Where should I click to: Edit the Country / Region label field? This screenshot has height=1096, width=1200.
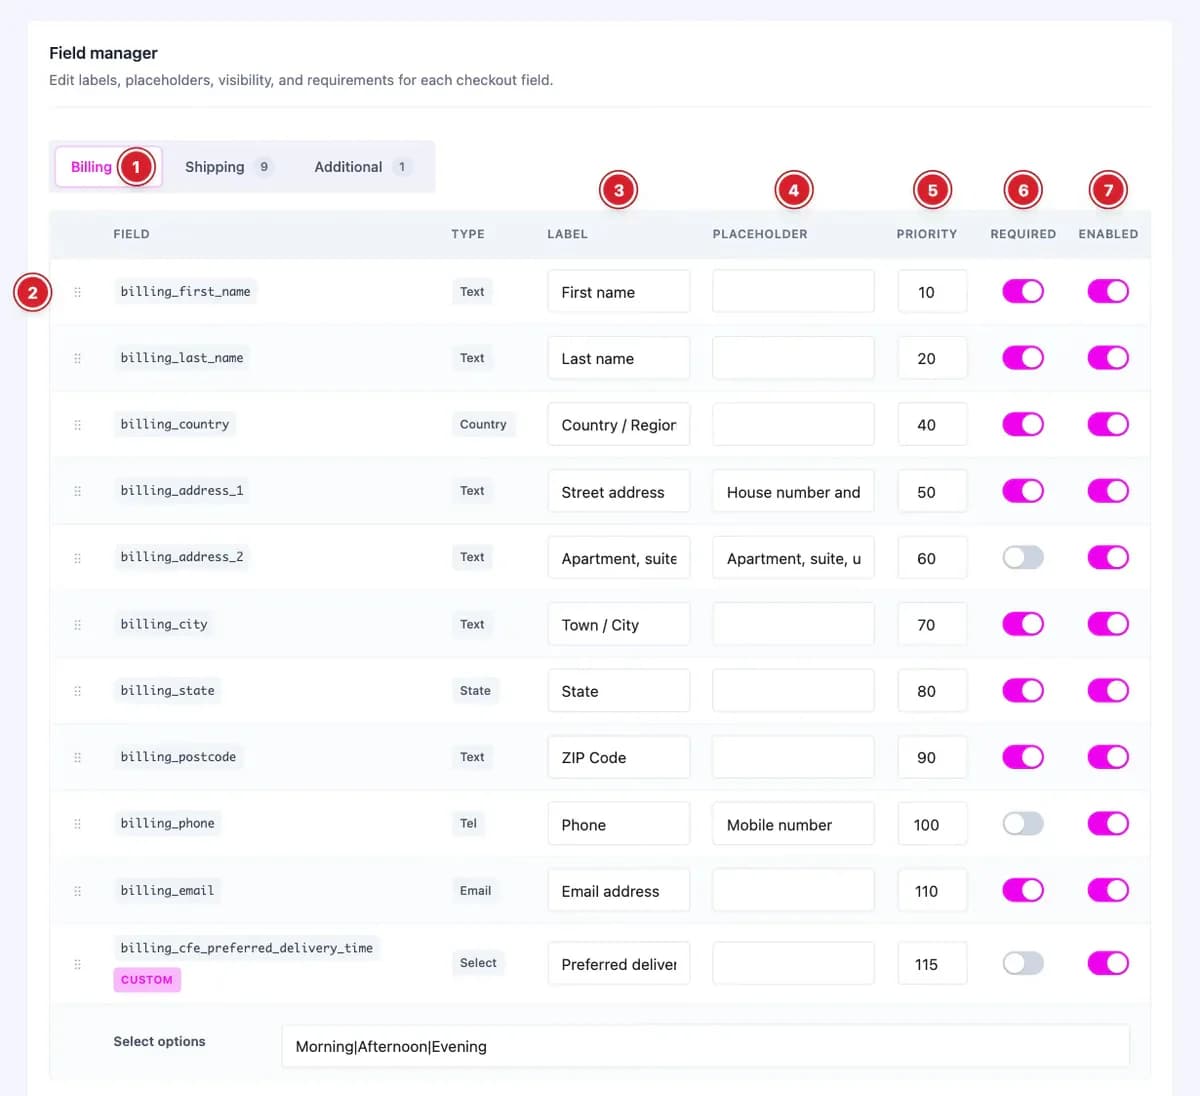coord(619,425)
